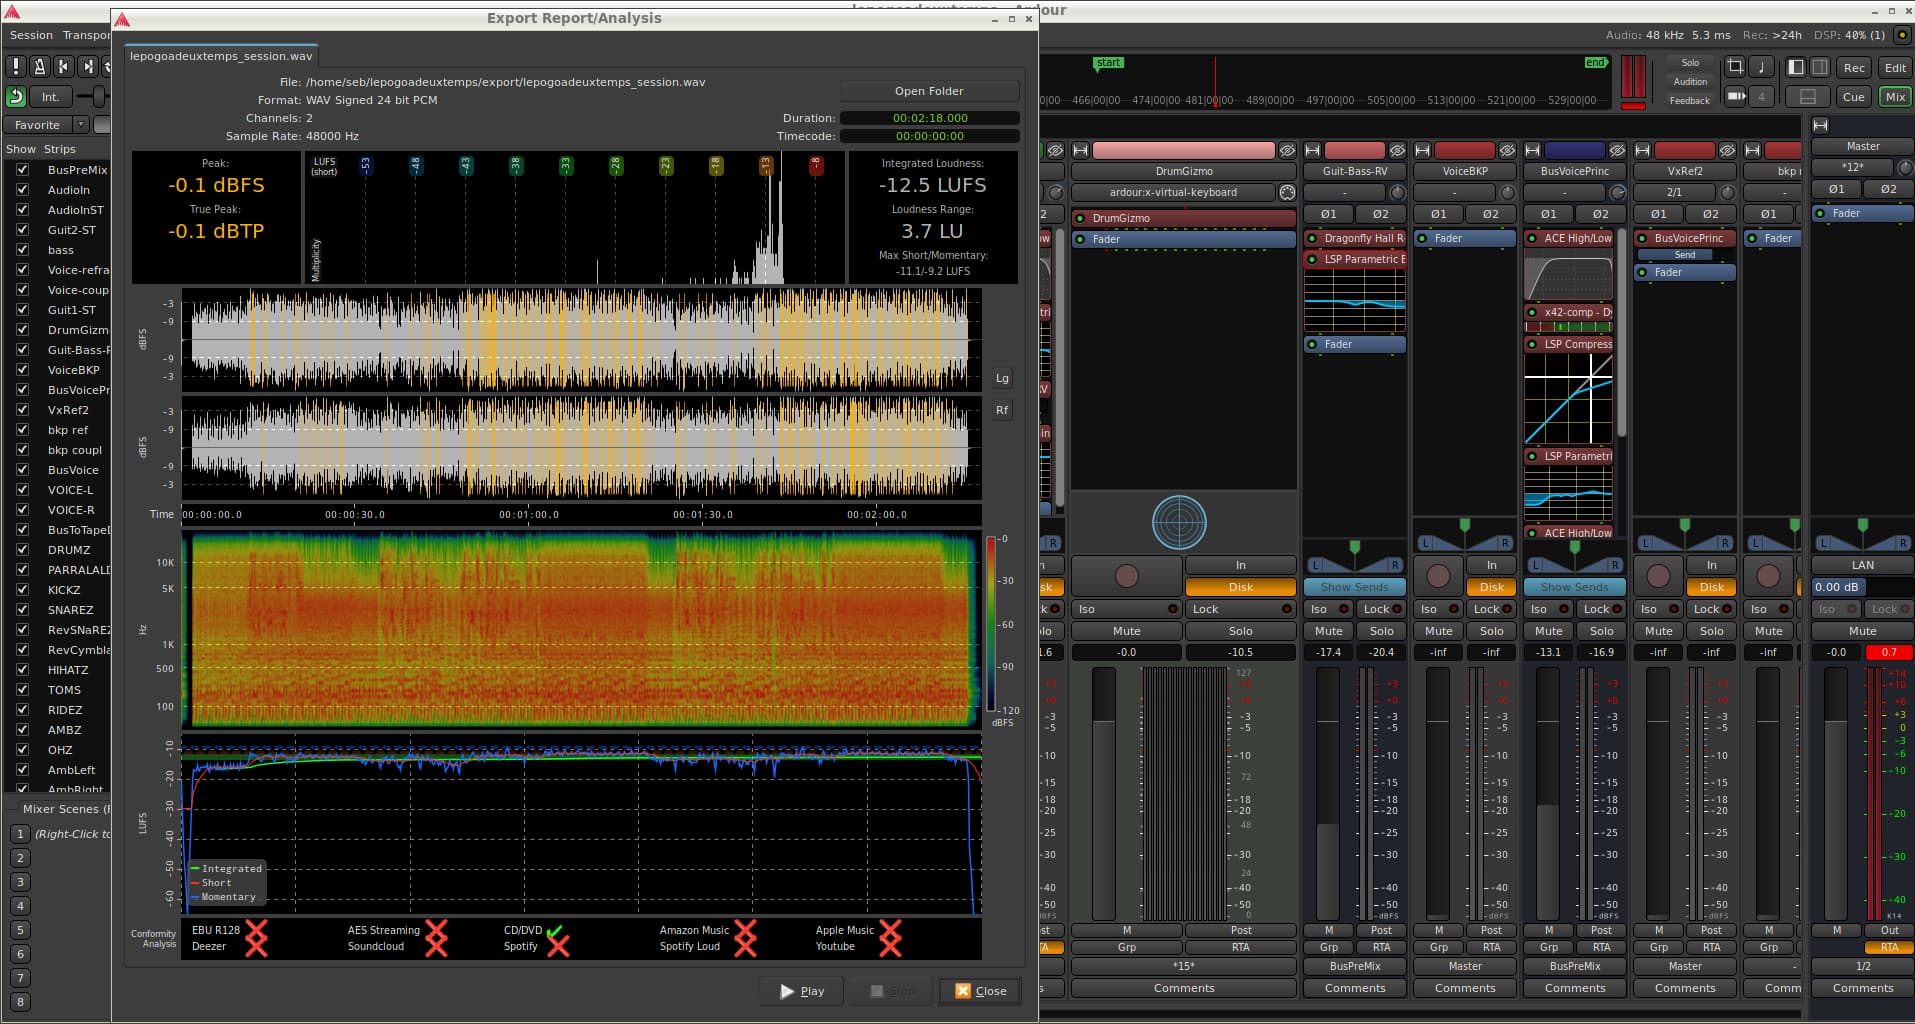
Task: Click the go-to-session-start transport icon
Action: 63,67
